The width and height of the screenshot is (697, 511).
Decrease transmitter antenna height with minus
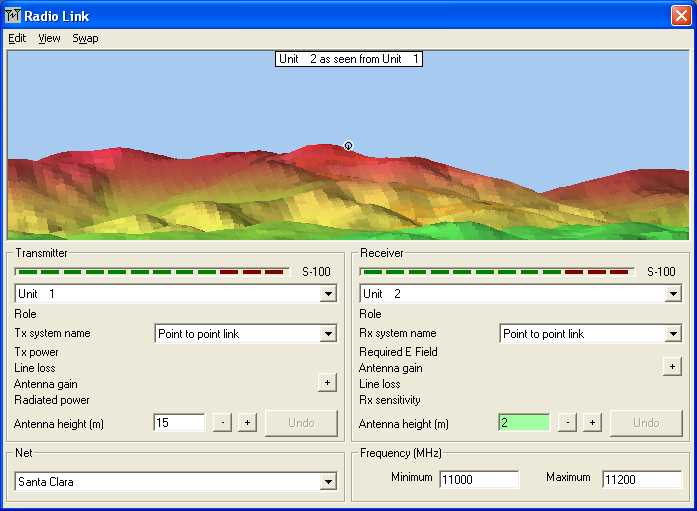[x=221, y=423]
